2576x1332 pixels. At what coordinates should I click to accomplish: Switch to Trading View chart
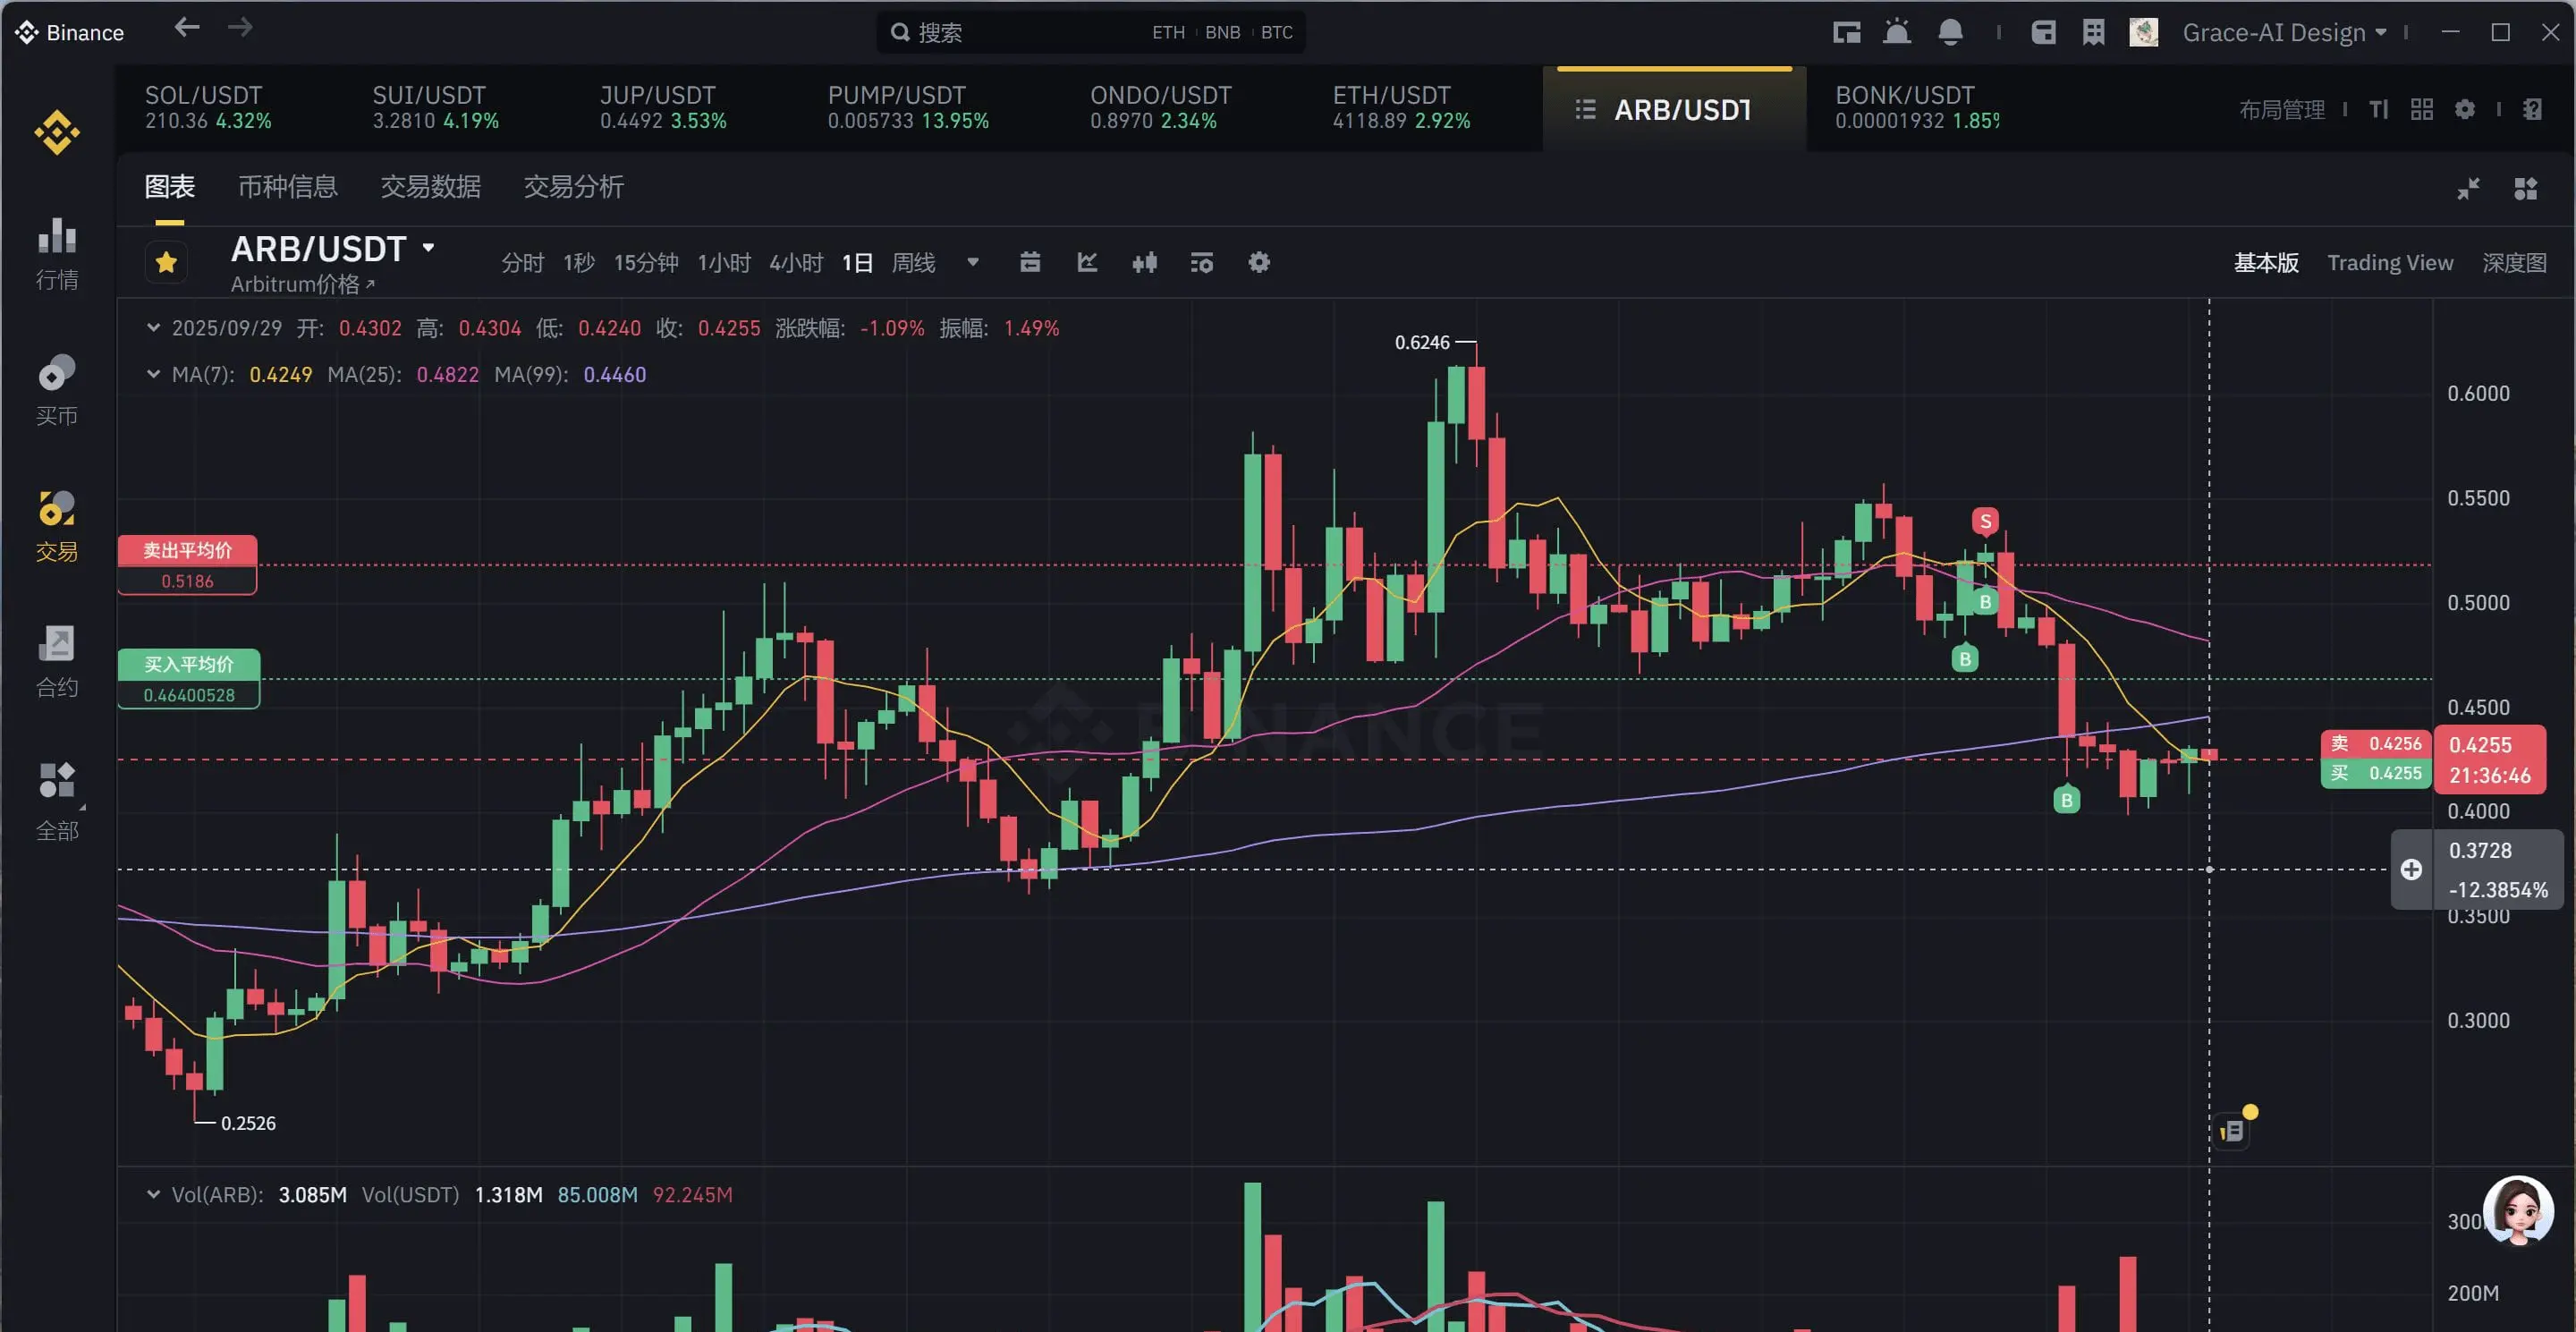pyautogui.click(x=2389, y=262)
